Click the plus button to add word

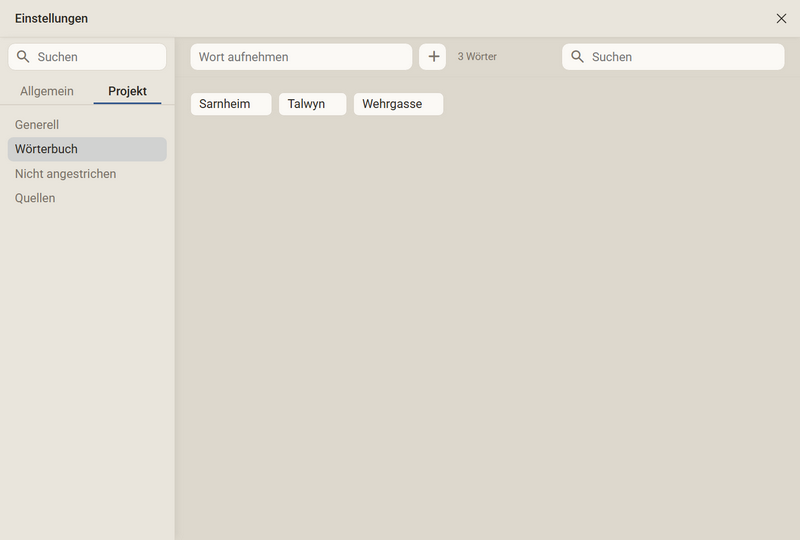[433, 57]
